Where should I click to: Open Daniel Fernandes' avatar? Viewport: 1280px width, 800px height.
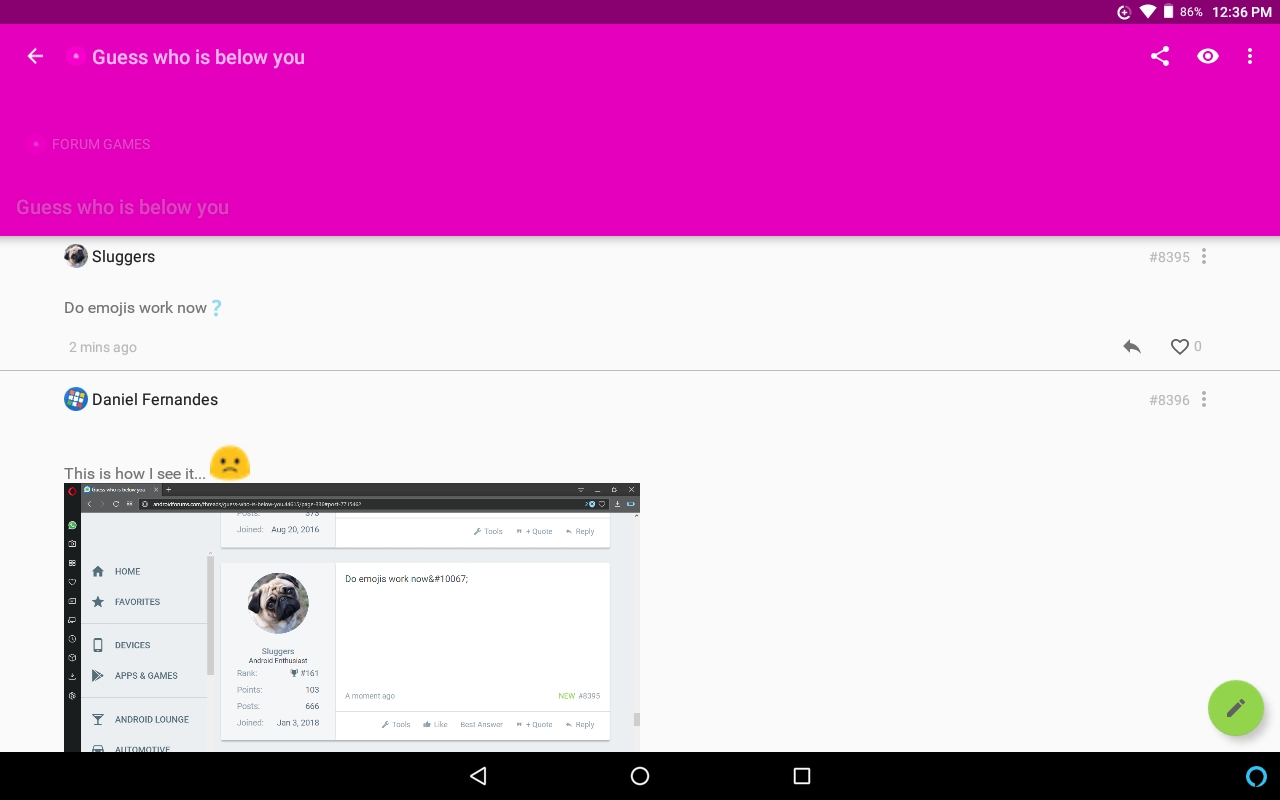pyautogui.click(x=76, y=399)
